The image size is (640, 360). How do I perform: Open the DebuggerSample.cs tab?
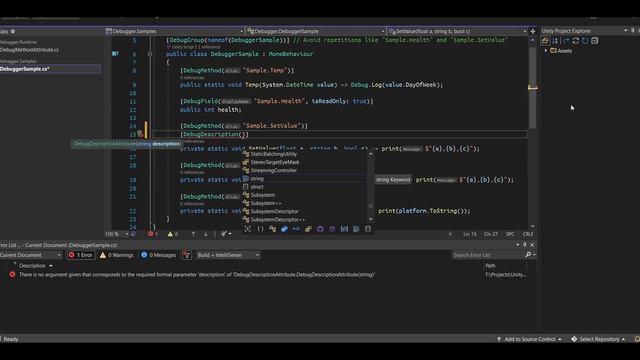(50, 69)
